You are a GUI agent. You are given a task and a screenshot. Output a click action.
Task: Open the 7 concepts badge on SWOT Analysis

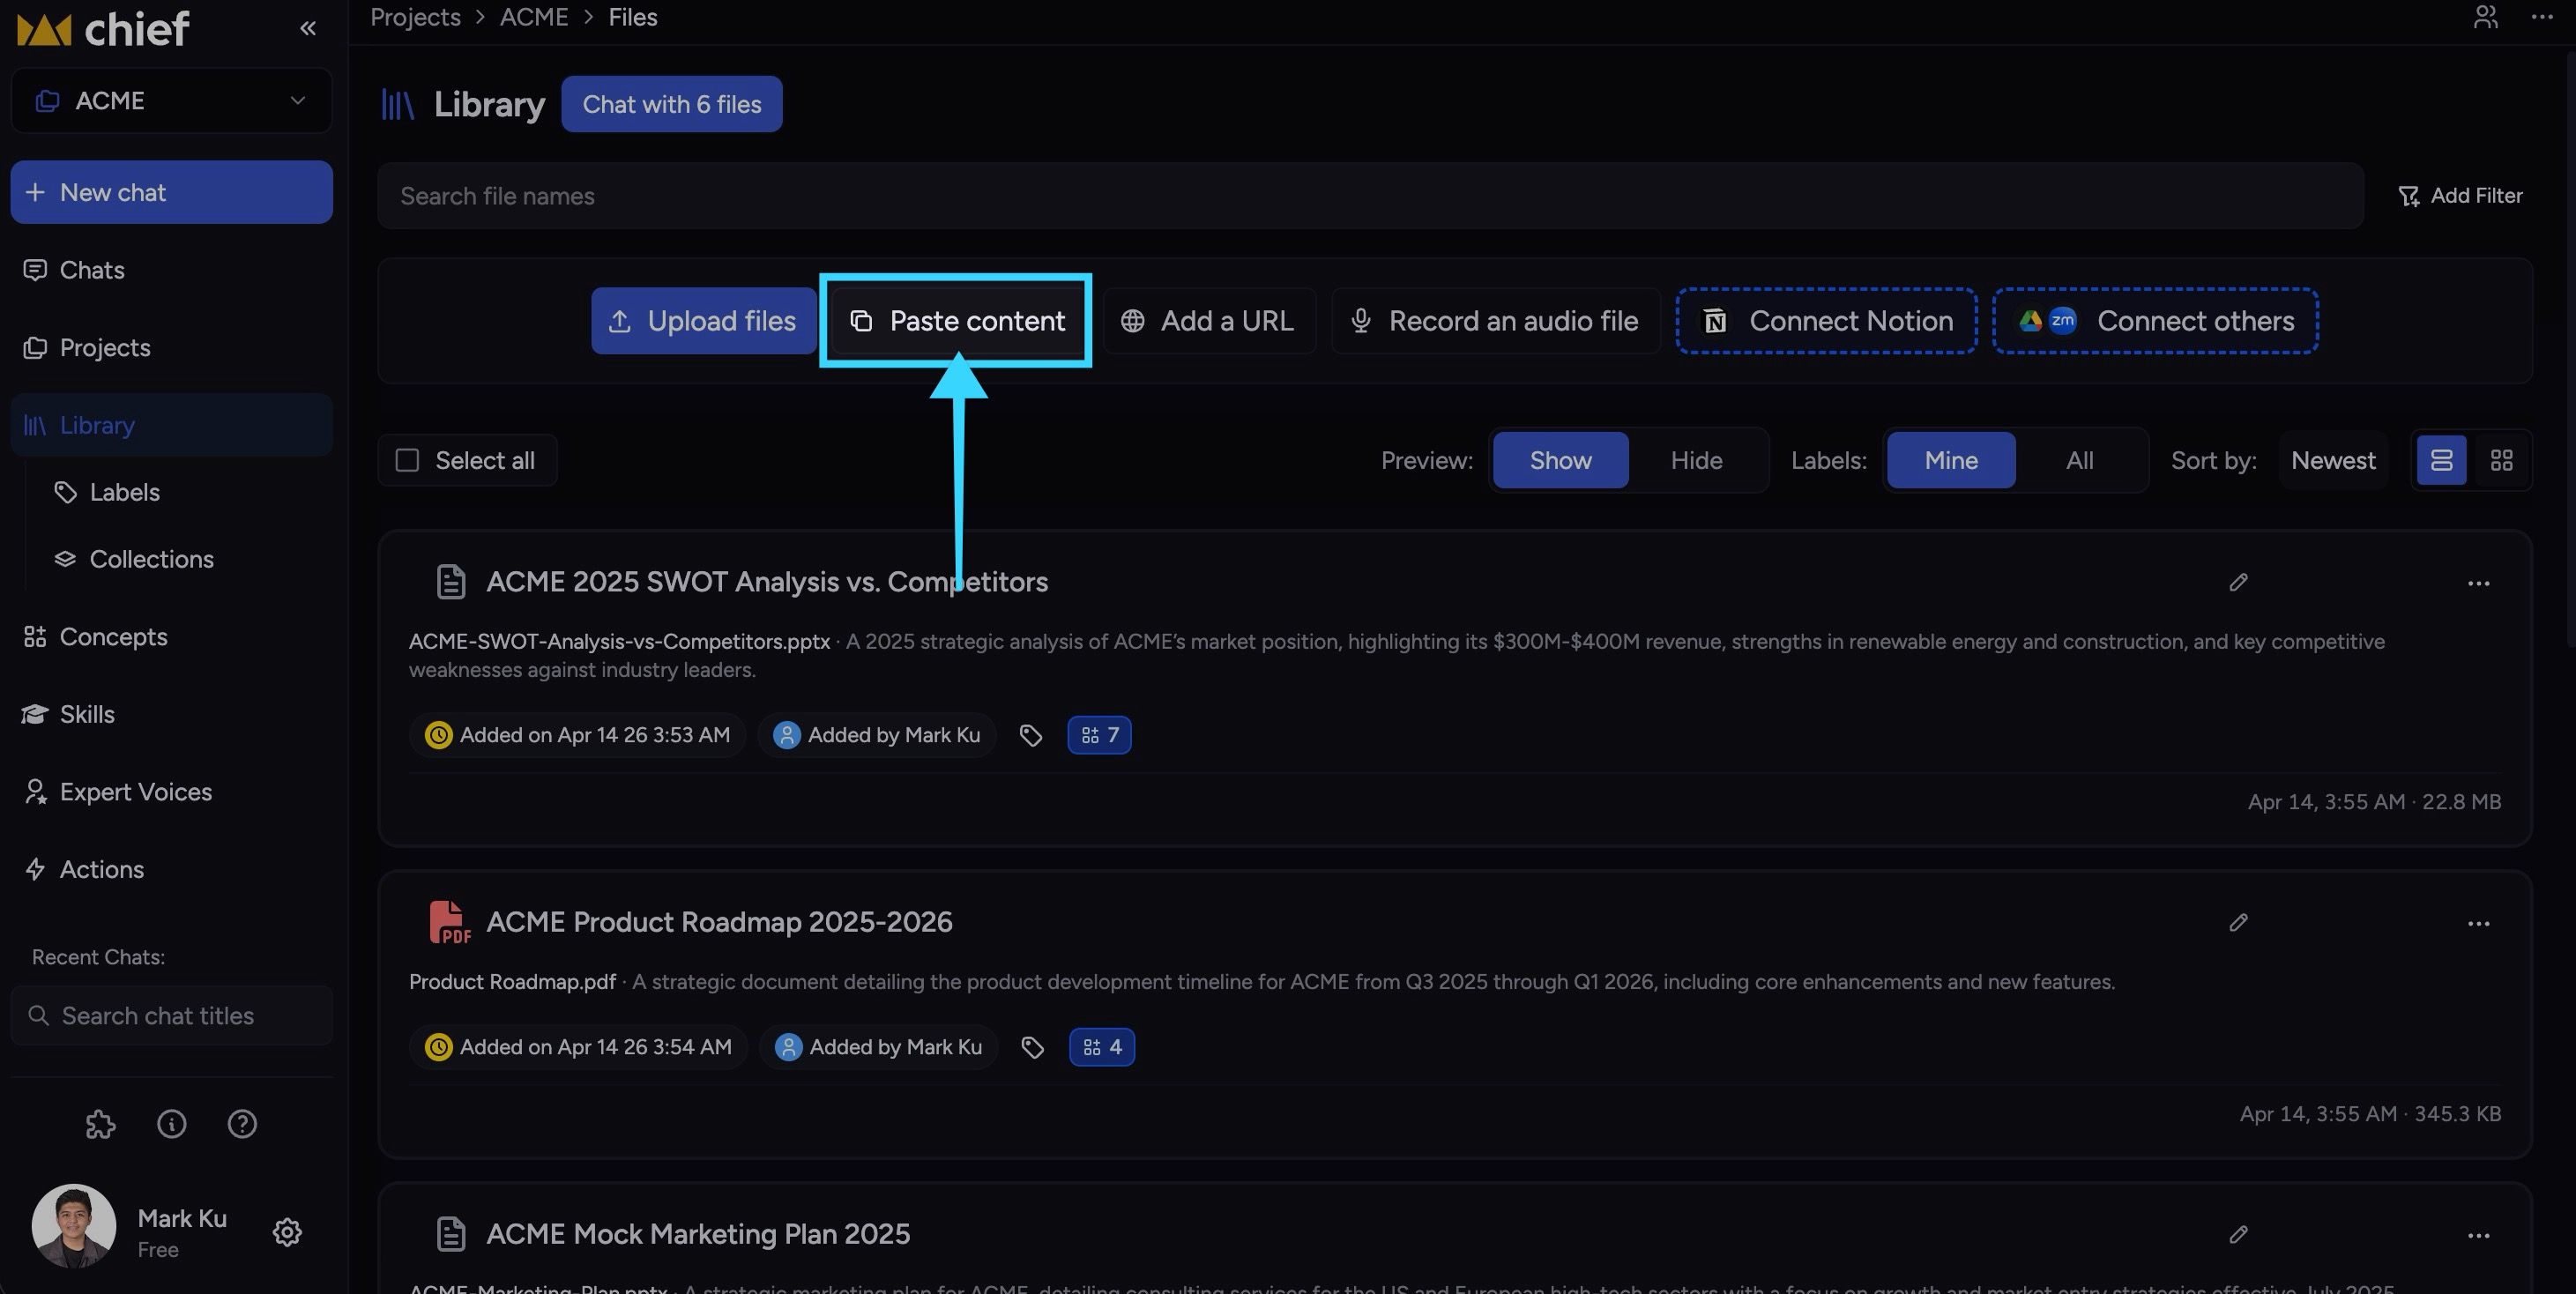[x=1099, y=735]
